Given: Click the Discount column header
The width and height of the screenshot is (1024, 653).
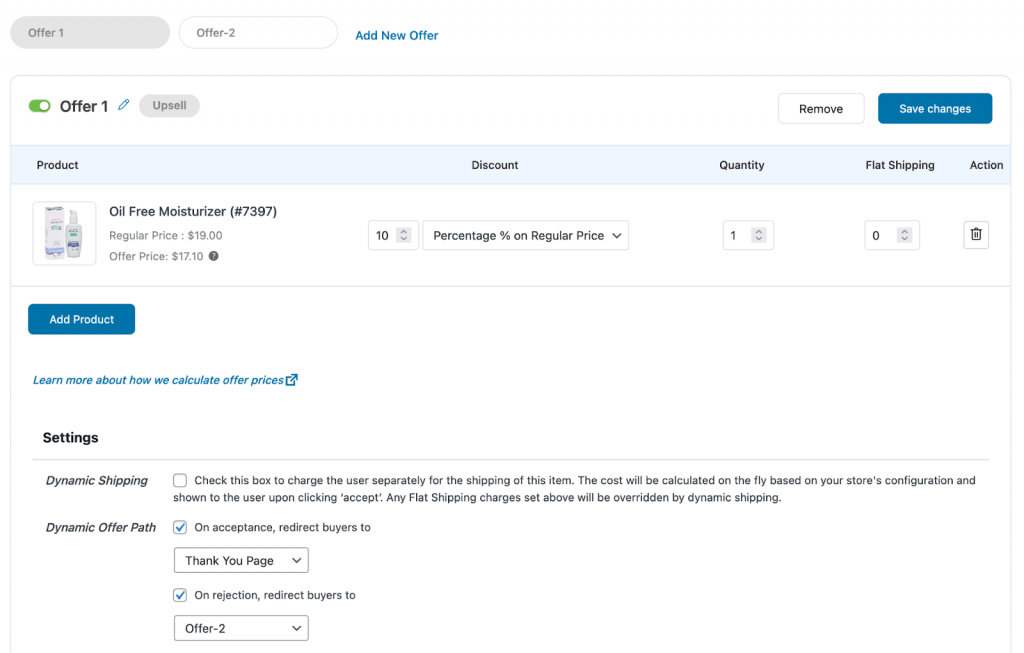Looking at the screenshot, I should tap(494, 165).
